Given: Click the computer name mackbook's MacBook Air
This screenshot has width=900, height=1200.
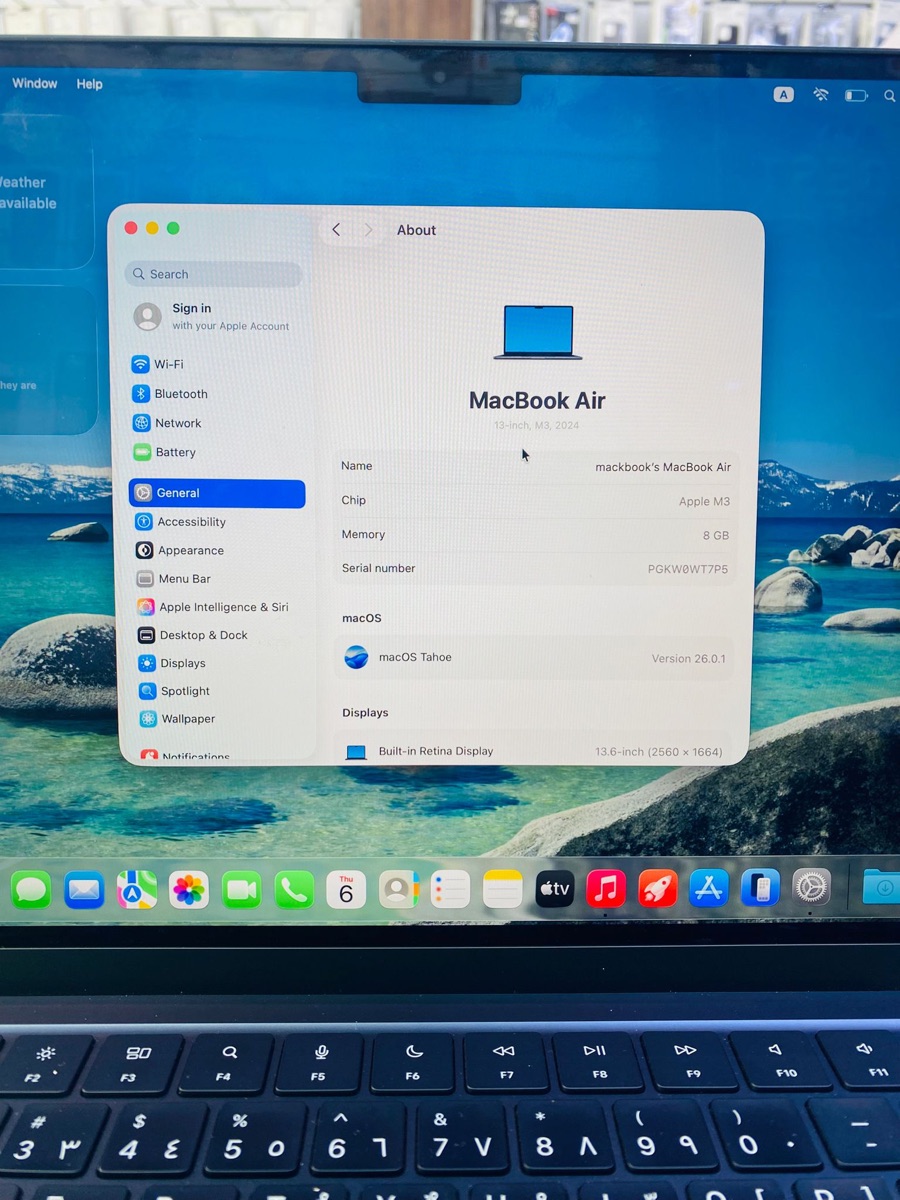Looking at the screenshot, I should point(663,467).
